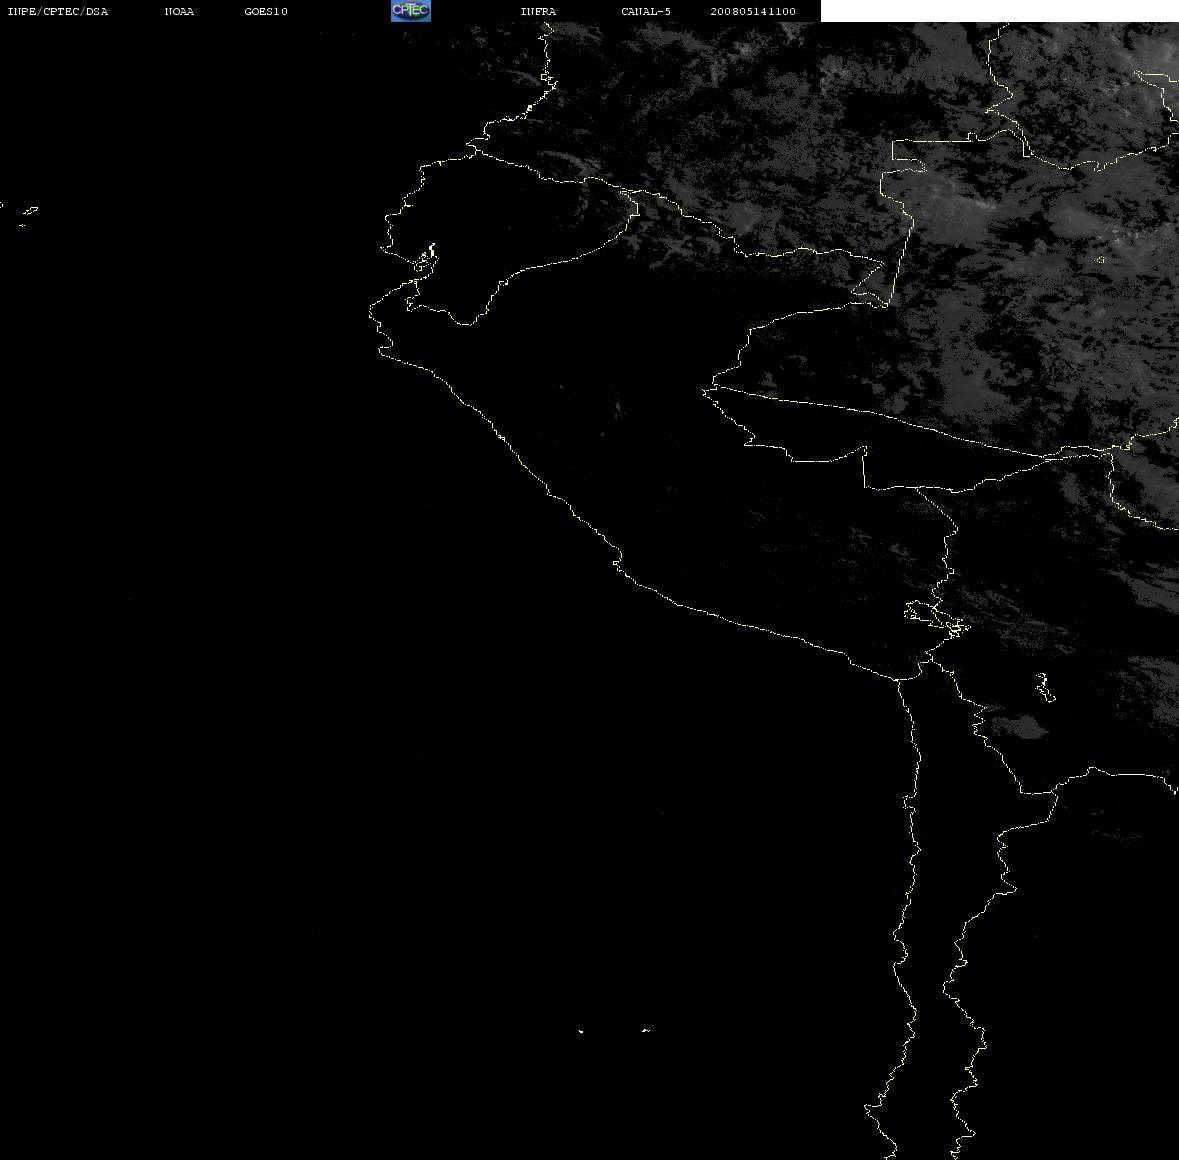Select the NOAA label in header

point(179,11)
